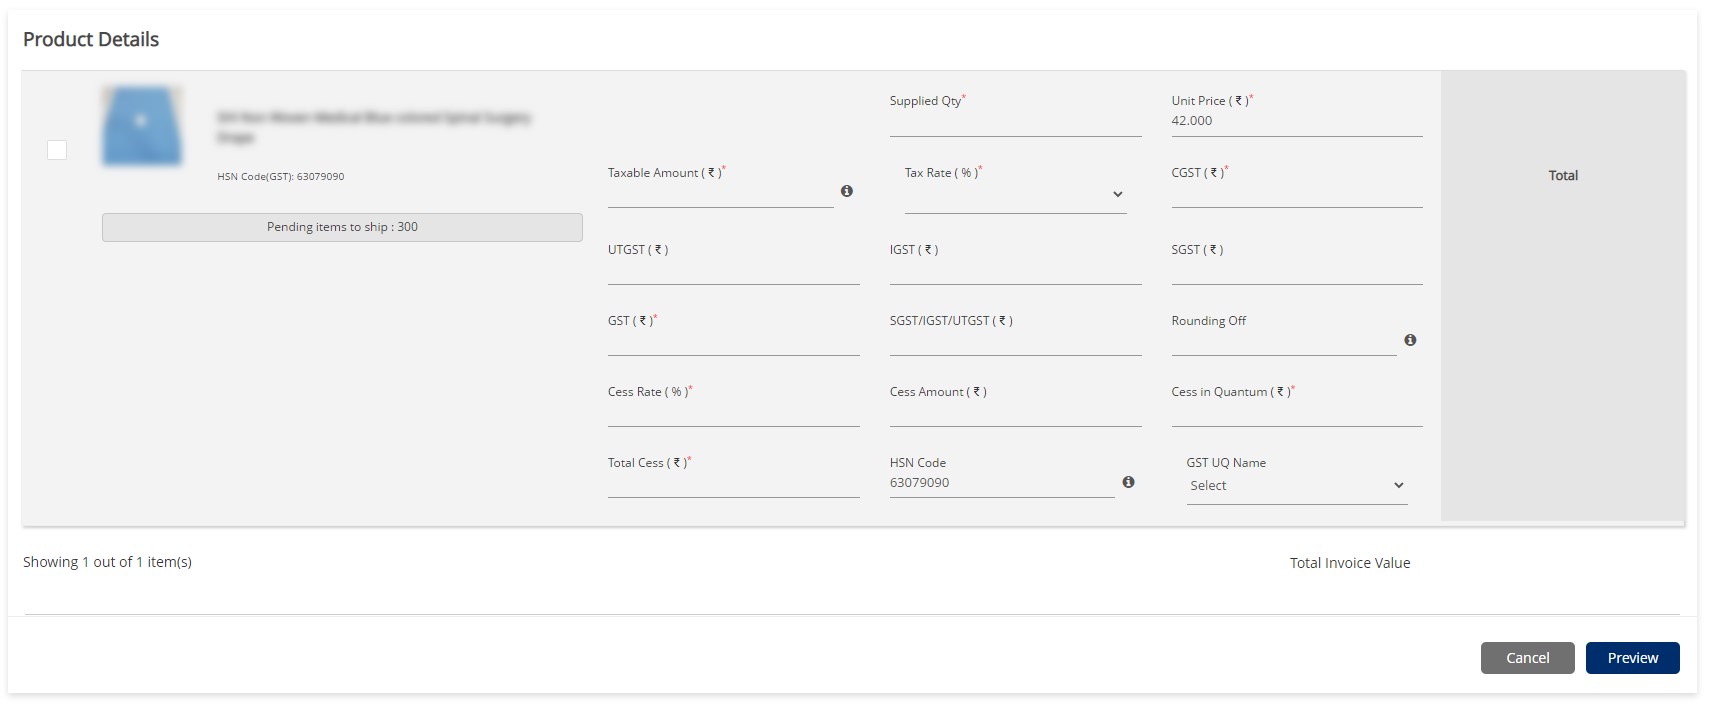Open the Tax Rate (%) dropdown
This screenshot has height=712, width=1712.
1015,195
